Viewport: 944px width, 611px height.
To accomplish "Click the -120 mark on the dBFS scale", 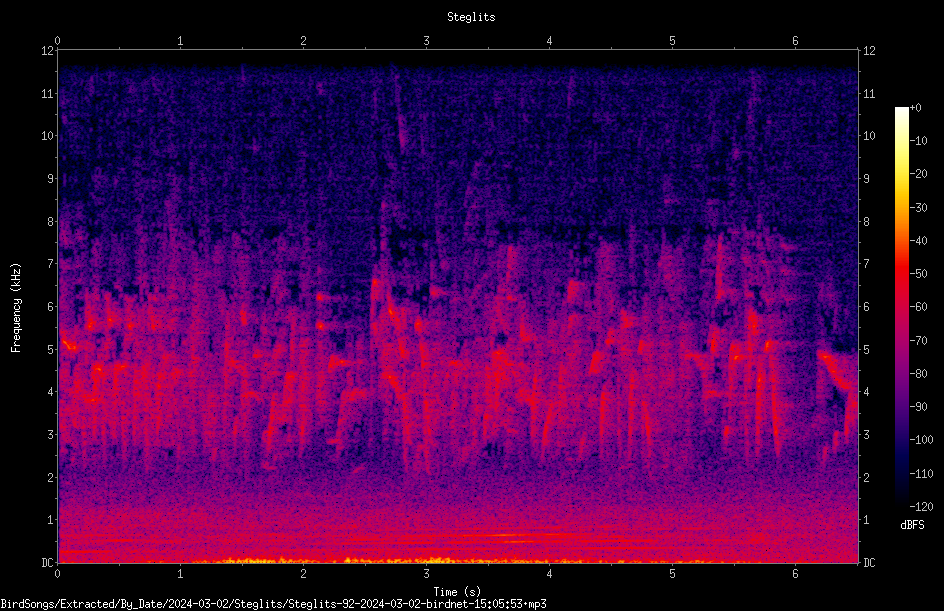I will click(x=922, y=506).
